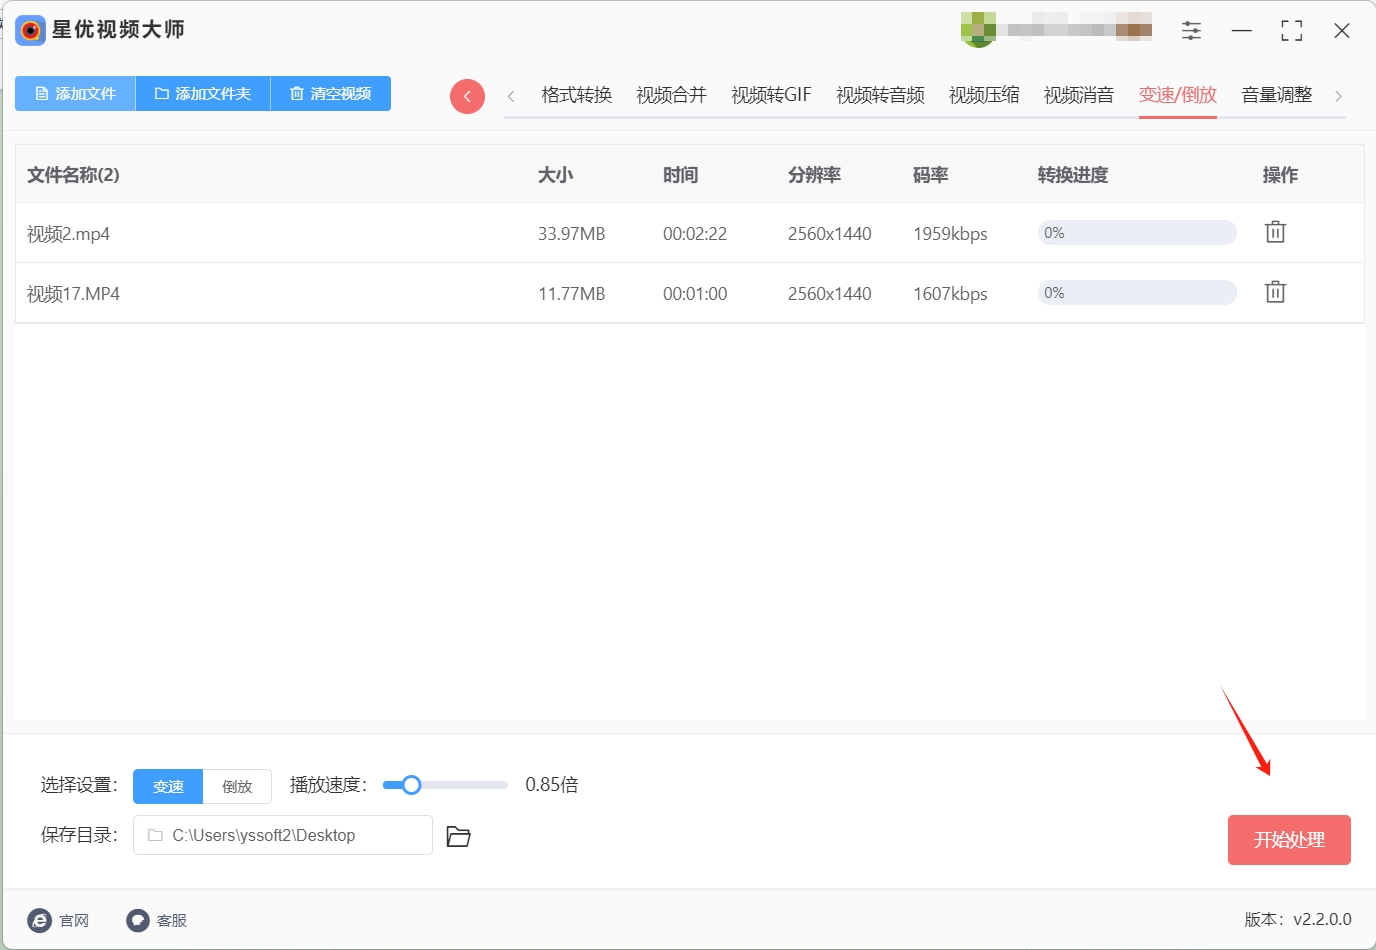Click the 星优视频大师 app logo icon
1376x950 pixels.
[x=31, y=30]
